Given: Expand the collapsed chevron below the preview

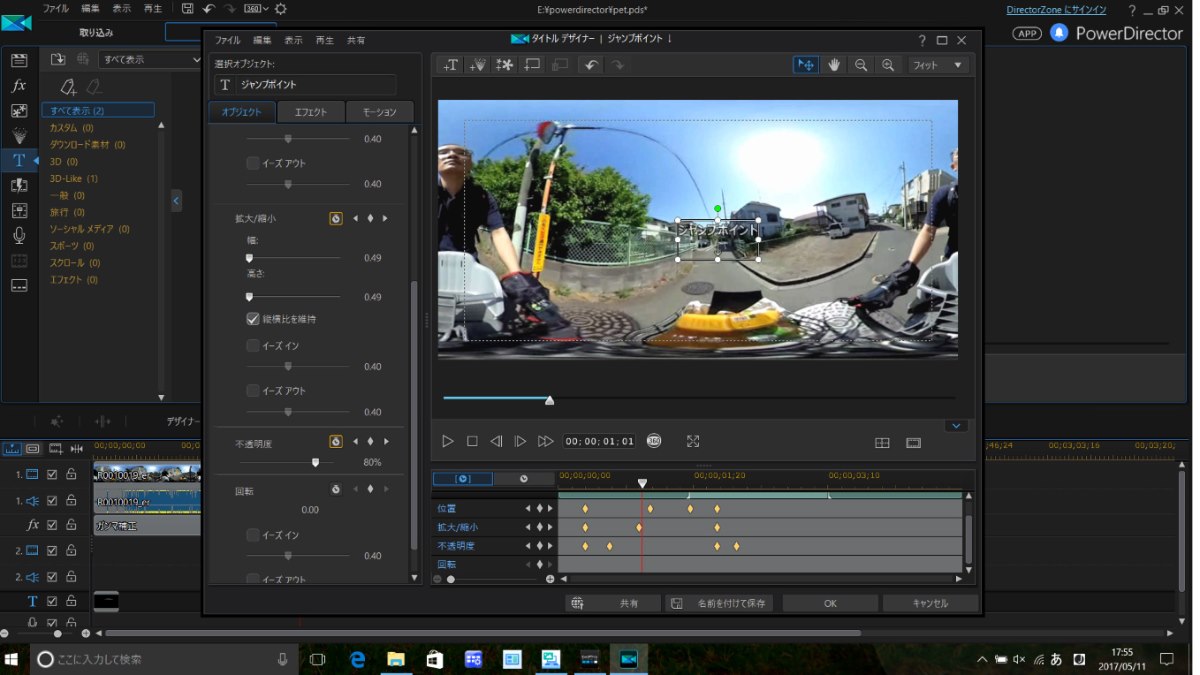Looking at the screenshot, I should (x=956, y=425).
